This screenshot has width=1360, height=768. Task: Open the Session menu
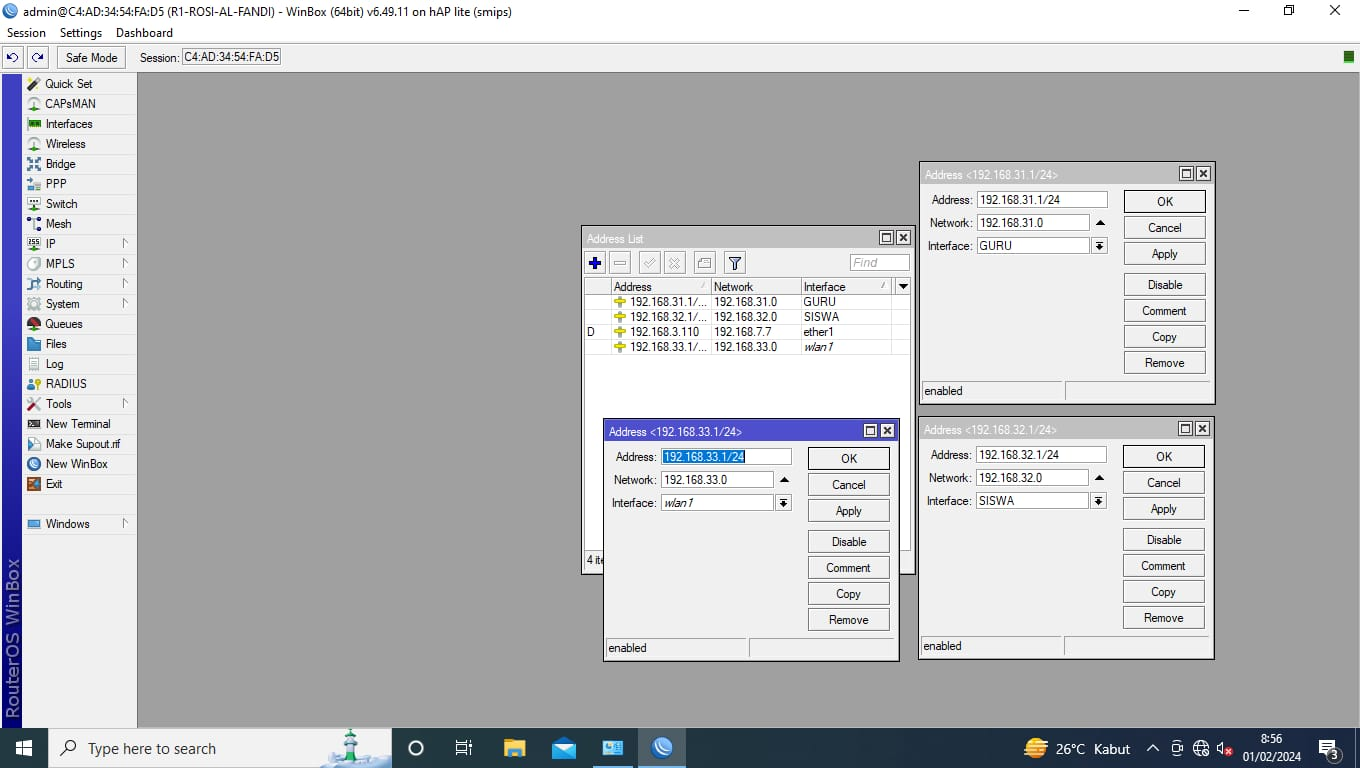(x=26, y=33)
